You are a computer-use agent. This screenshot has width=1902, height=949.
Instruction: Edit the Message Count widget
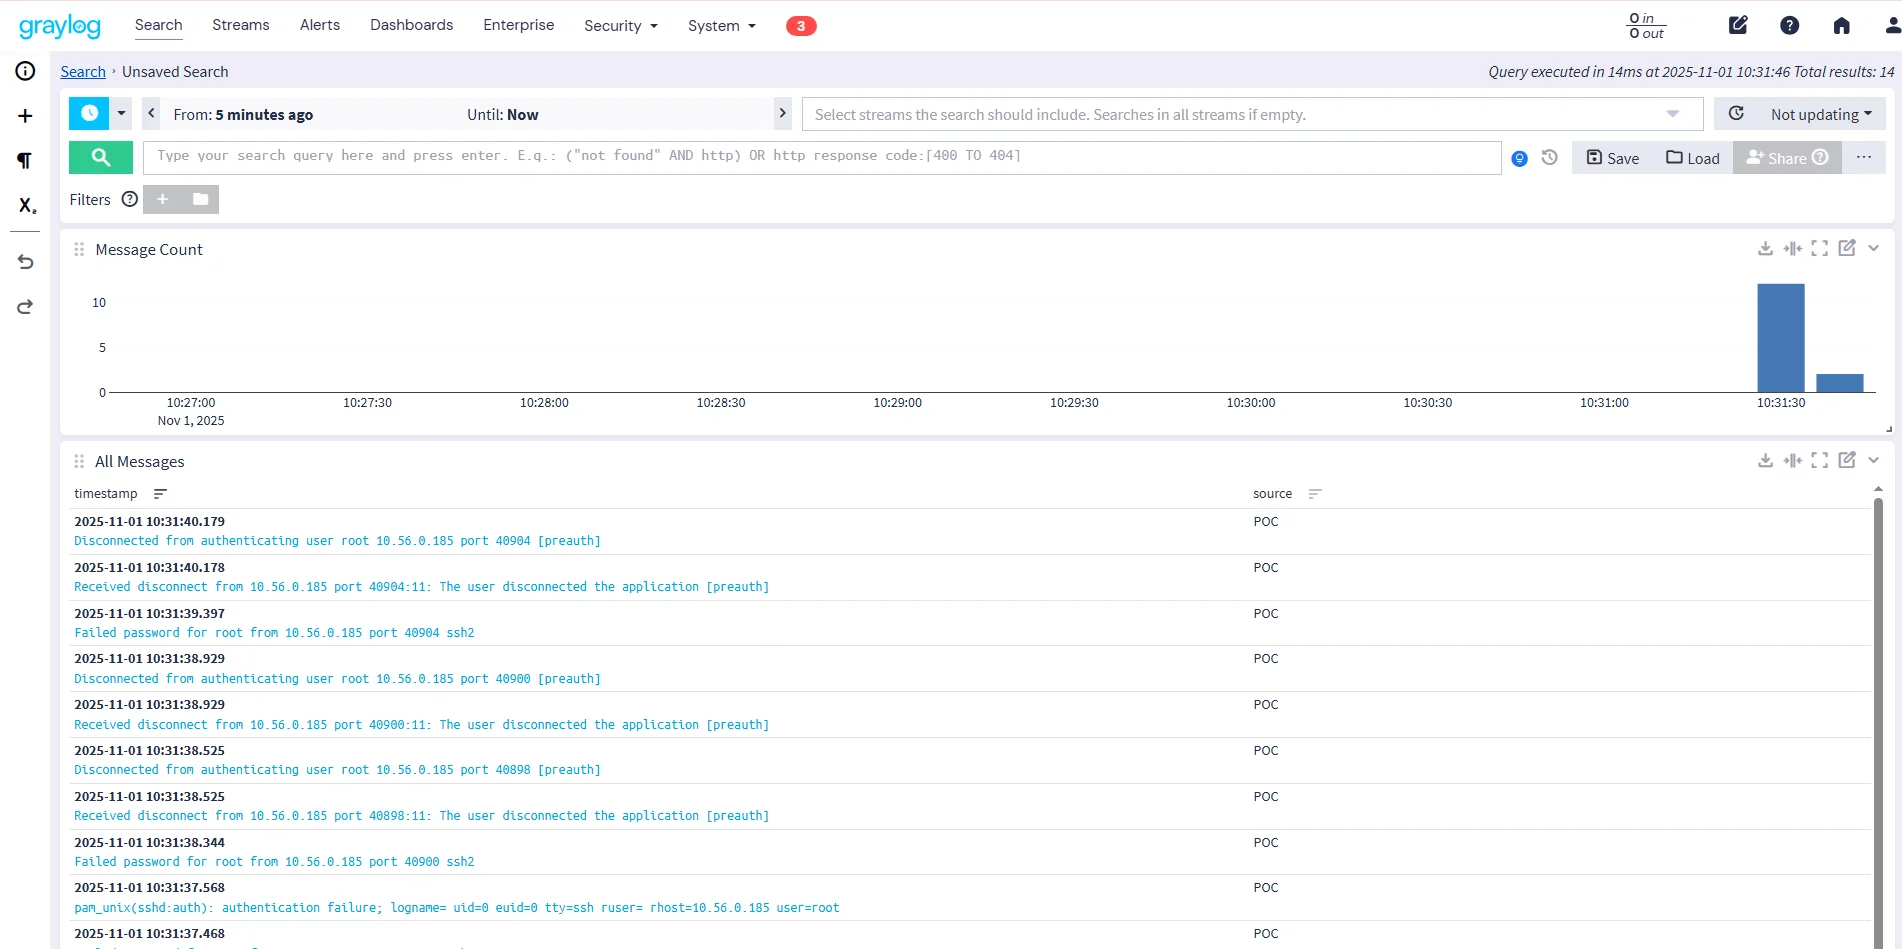point(1846,248)
